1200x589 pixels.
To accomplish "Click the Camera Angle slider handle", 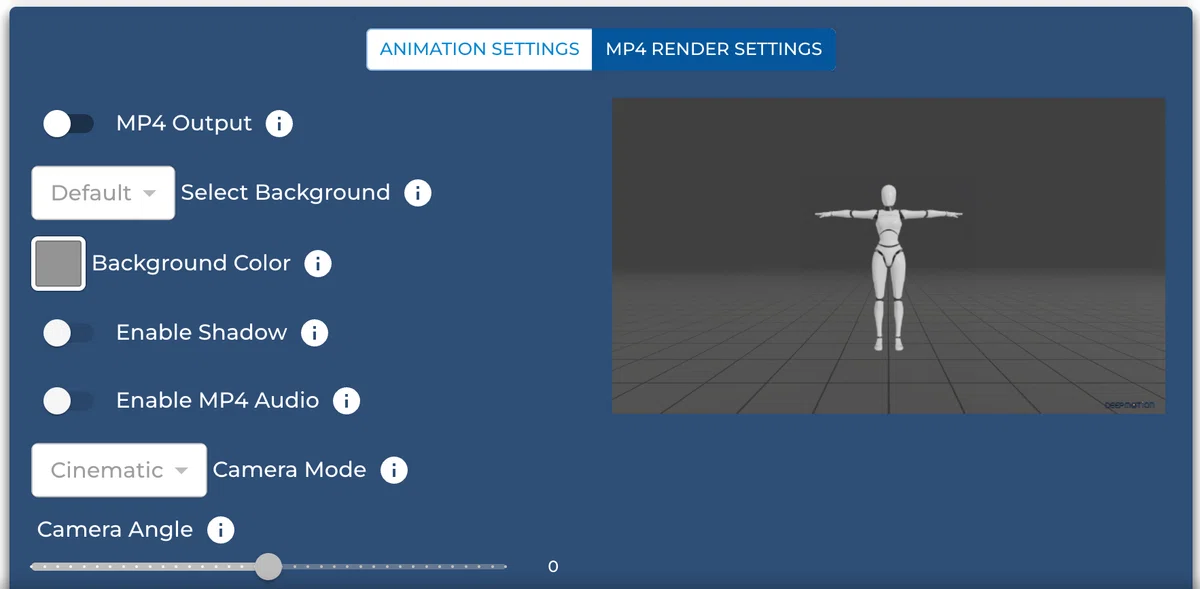I will tap(268, 567).
